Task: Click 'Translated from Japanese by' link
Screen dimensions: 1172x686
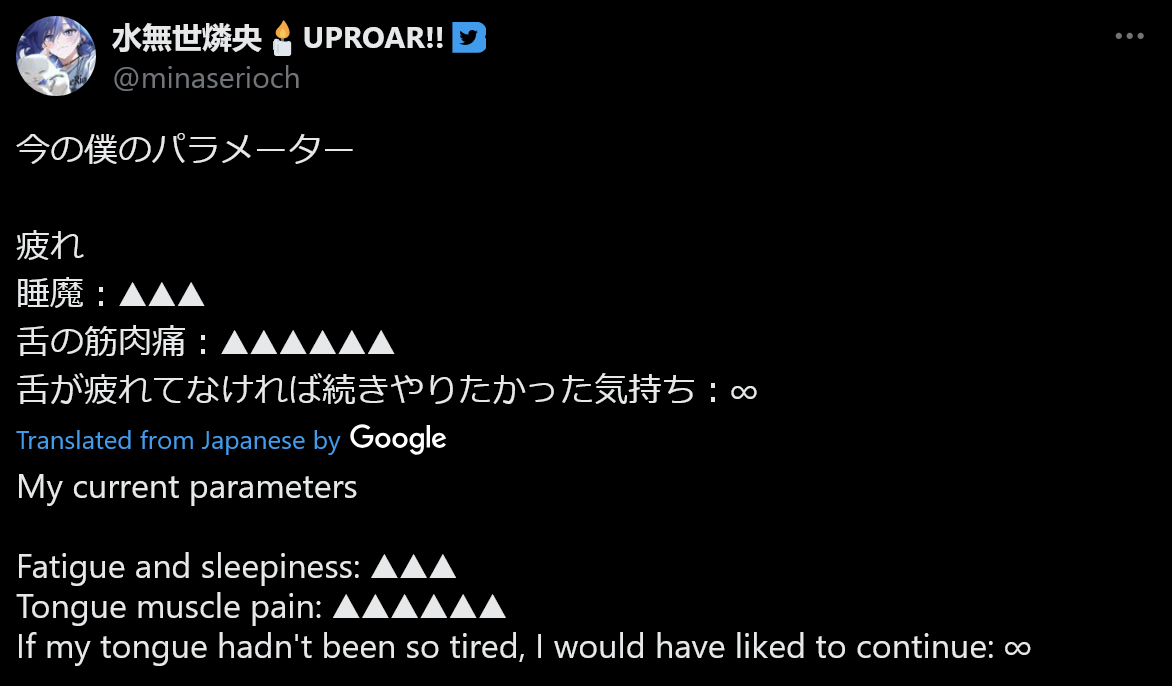Action: [x=179, y=440]
